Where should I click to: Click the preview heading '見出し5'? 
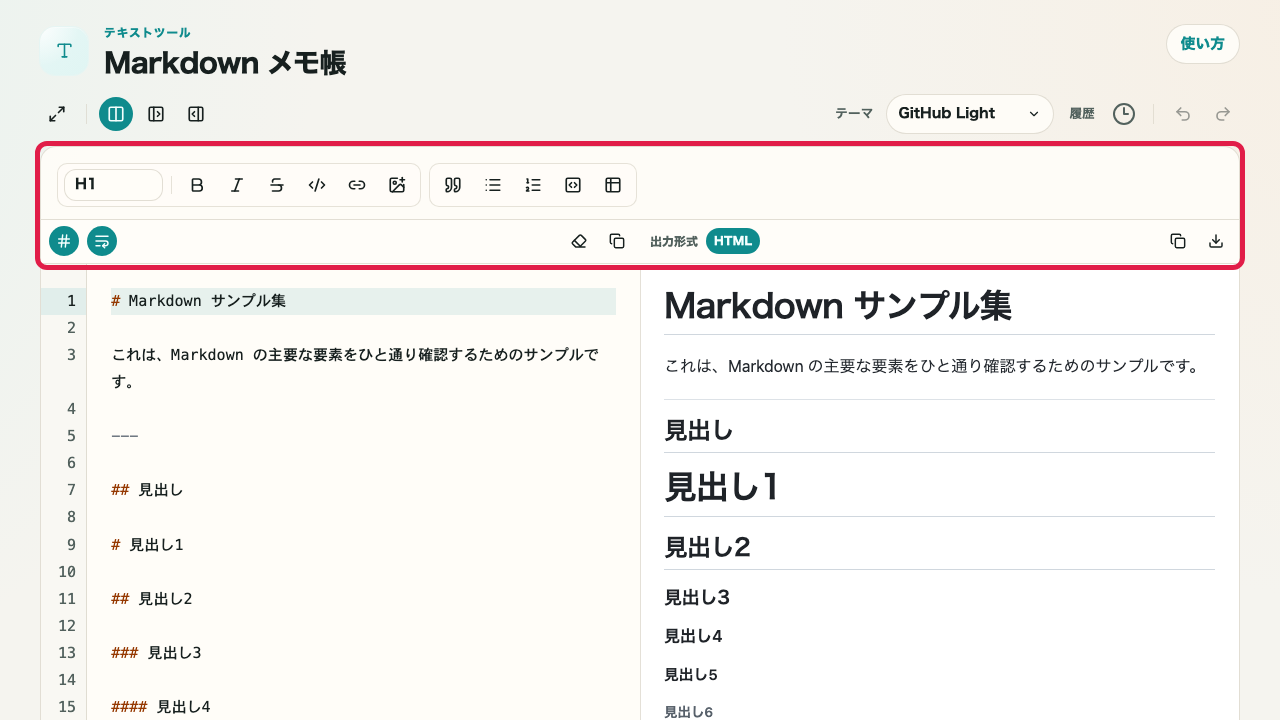tap(691, 675)
